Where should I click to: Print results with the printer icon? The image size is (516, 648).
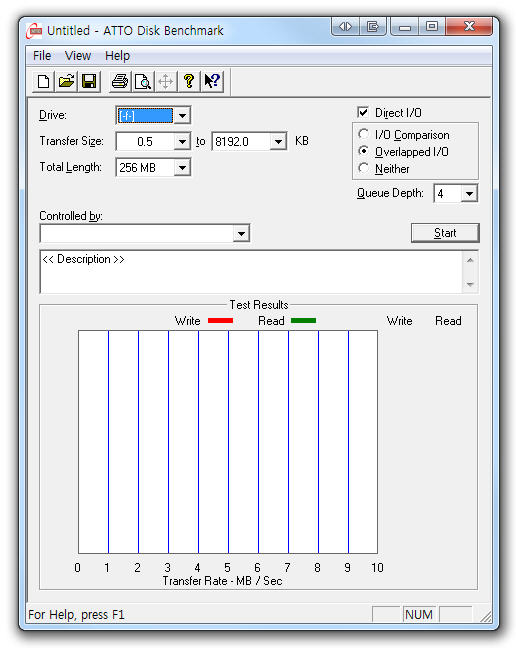point(120,81)
